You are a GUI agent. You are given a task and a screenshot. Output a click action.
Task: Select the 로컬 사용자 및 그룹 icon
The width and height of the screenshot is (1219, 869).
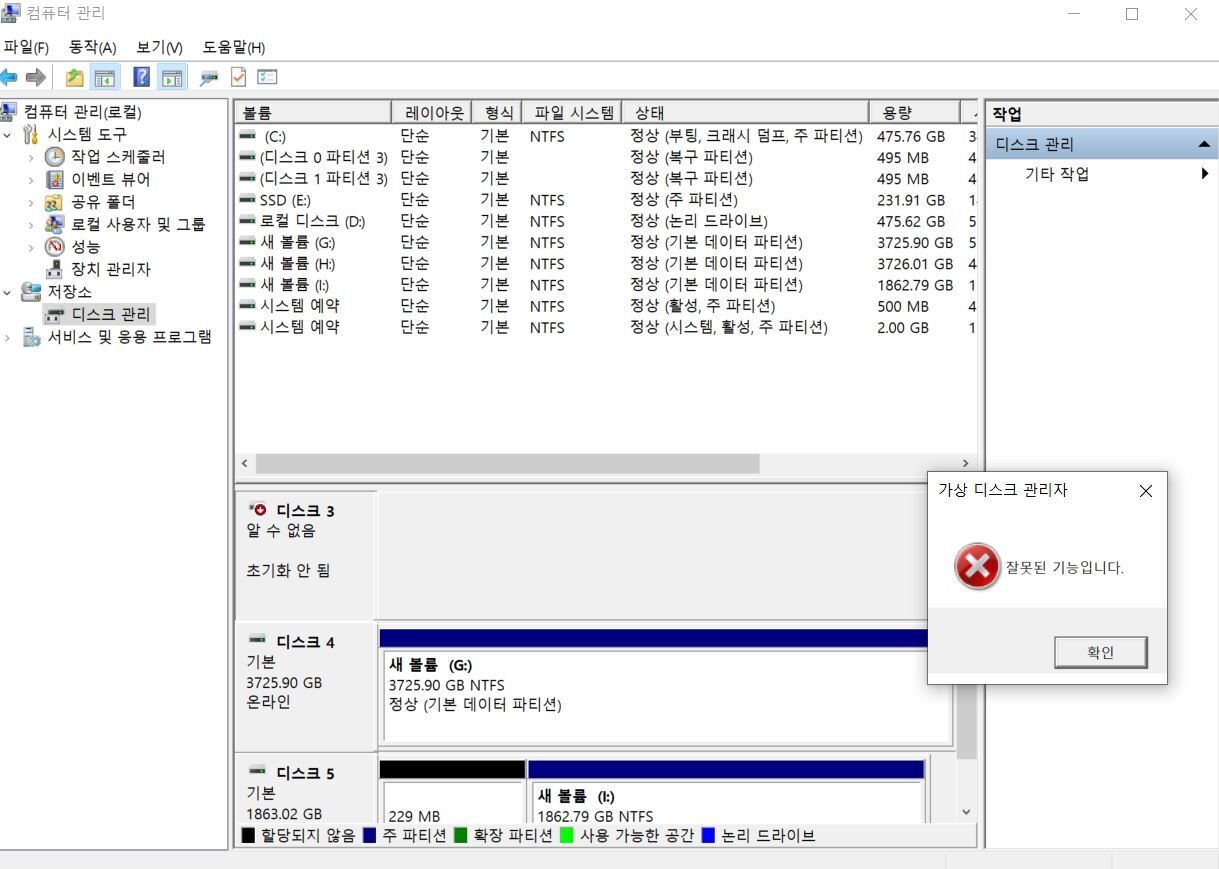[55, 224]
